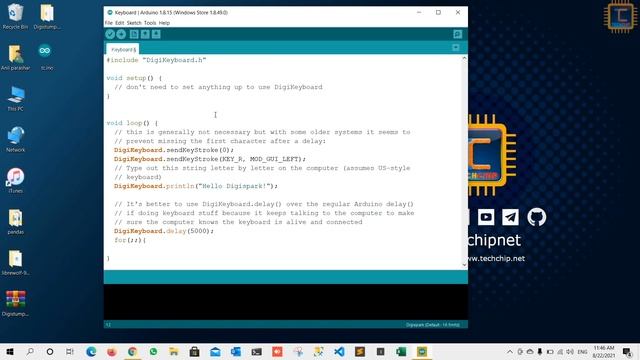
Task: Click the Digispark board label in status bar
Action: click(x=433, y=325)
